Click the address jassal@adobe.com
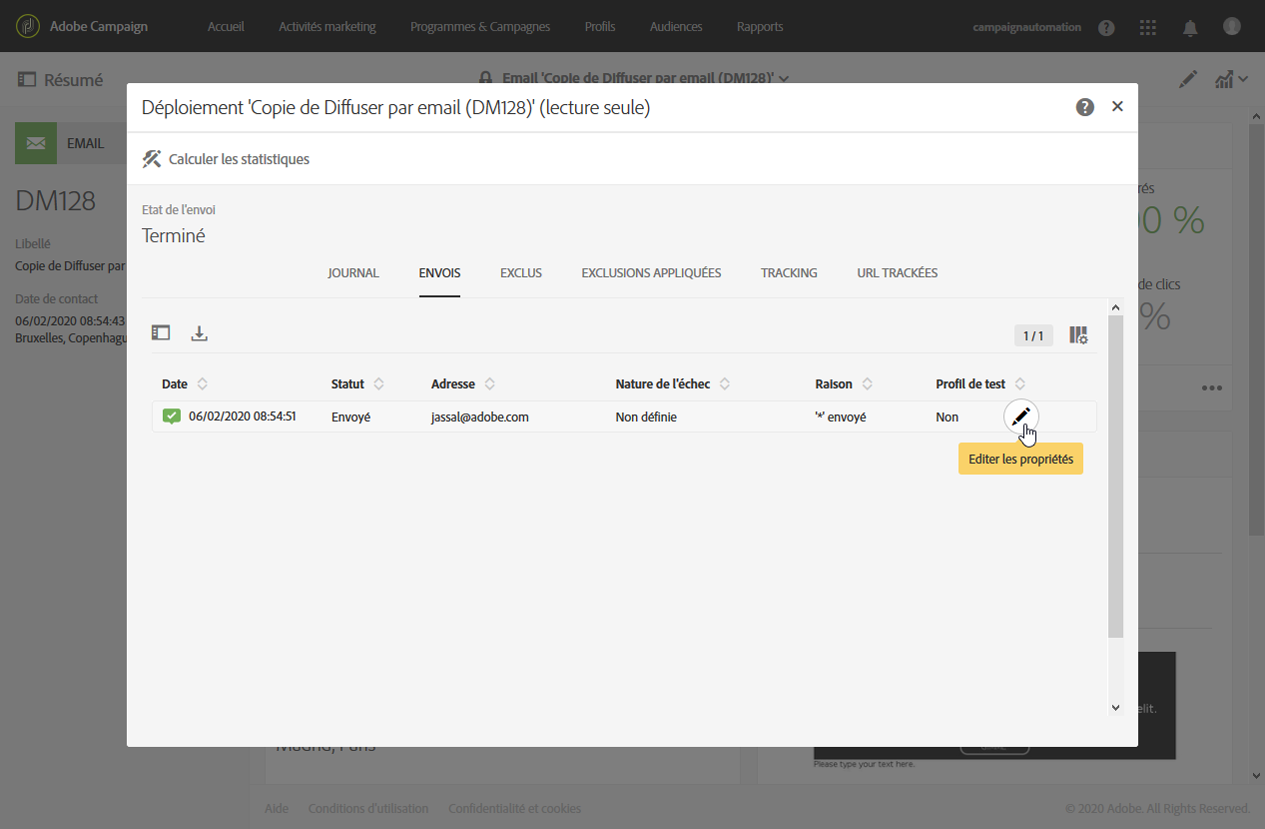Image resolution: width=1265 pixels, height=829 pixels. coord(480,417)
